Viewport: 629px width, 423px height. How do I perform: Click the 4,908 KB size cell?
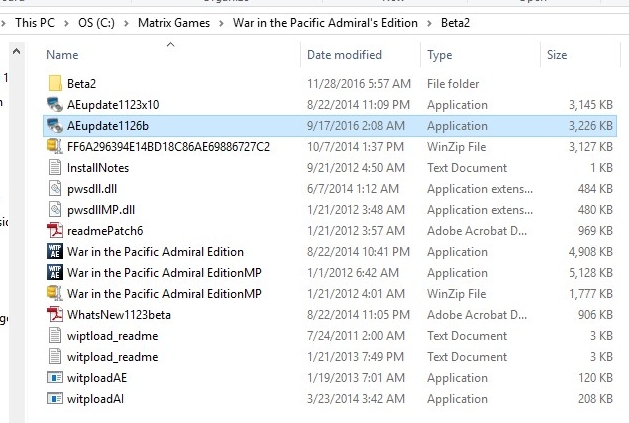coord(591,252)
